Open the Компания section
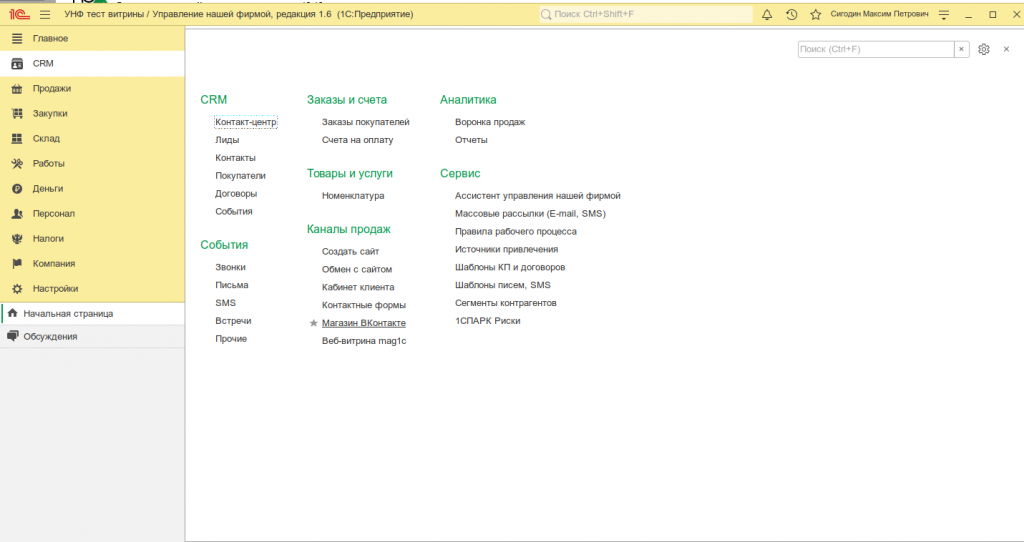 coord(92,264)
